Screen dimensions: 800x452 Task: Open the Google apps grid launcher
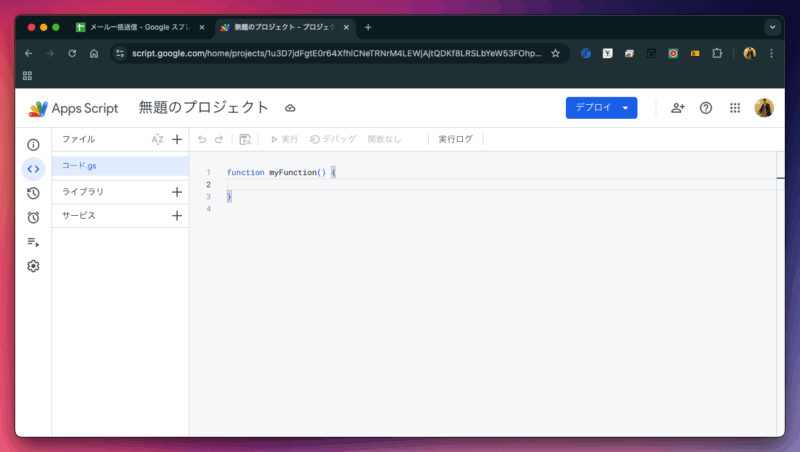click(x=735, y=108)
